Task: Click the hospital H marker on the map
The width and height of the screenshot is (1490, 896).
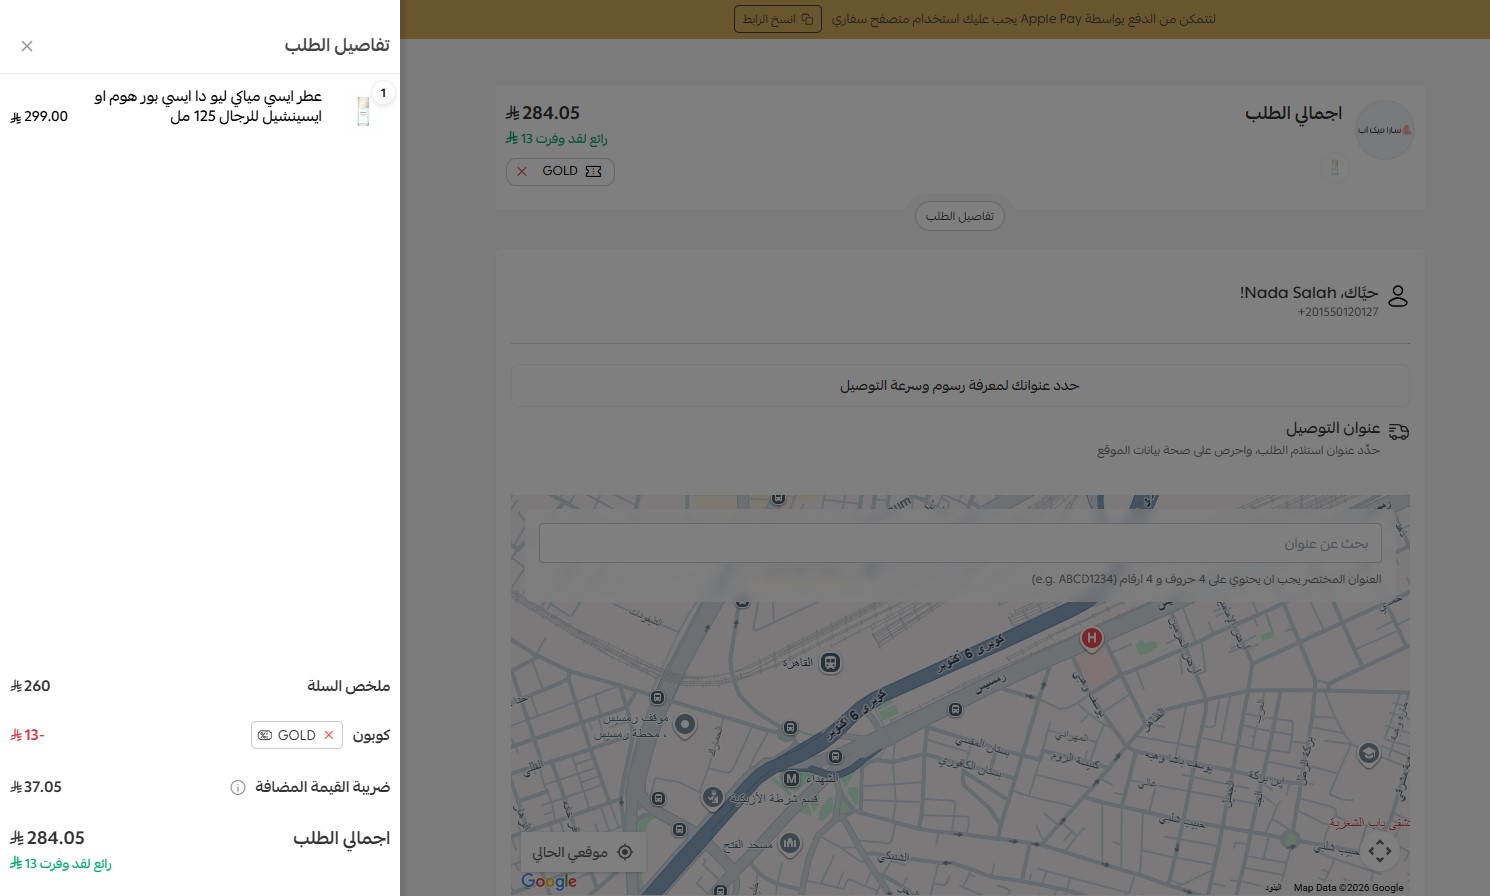Action: click(1092, 638)
